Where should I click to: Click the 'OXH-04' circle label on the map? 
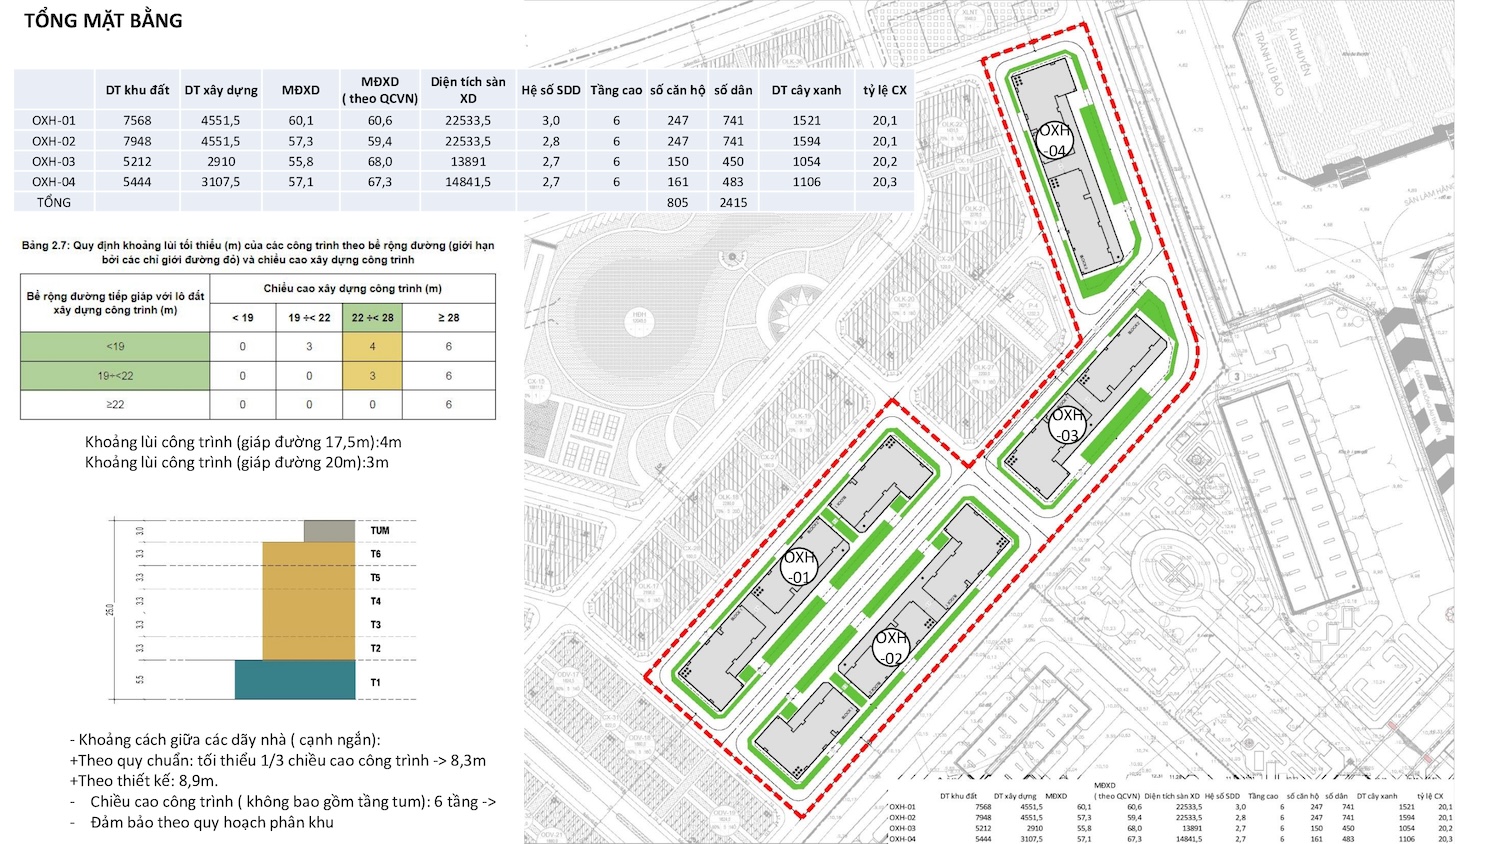point(1054,141)
